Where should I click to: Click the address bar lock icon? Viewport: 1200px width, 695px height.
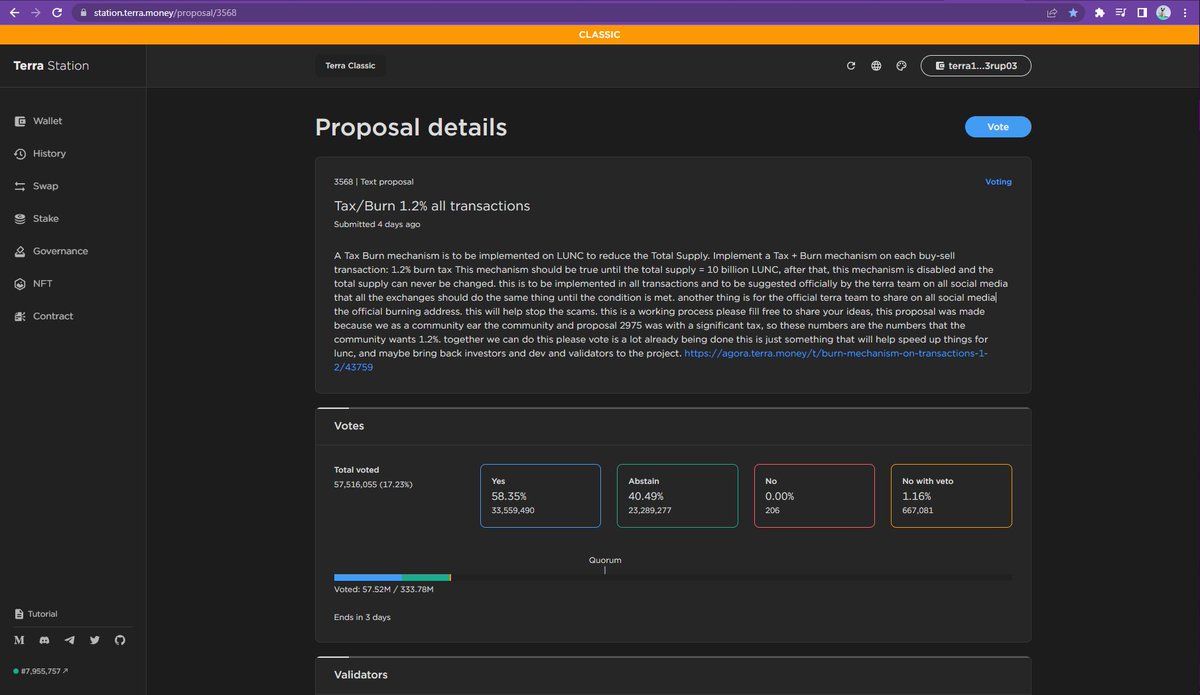[85, 13]
